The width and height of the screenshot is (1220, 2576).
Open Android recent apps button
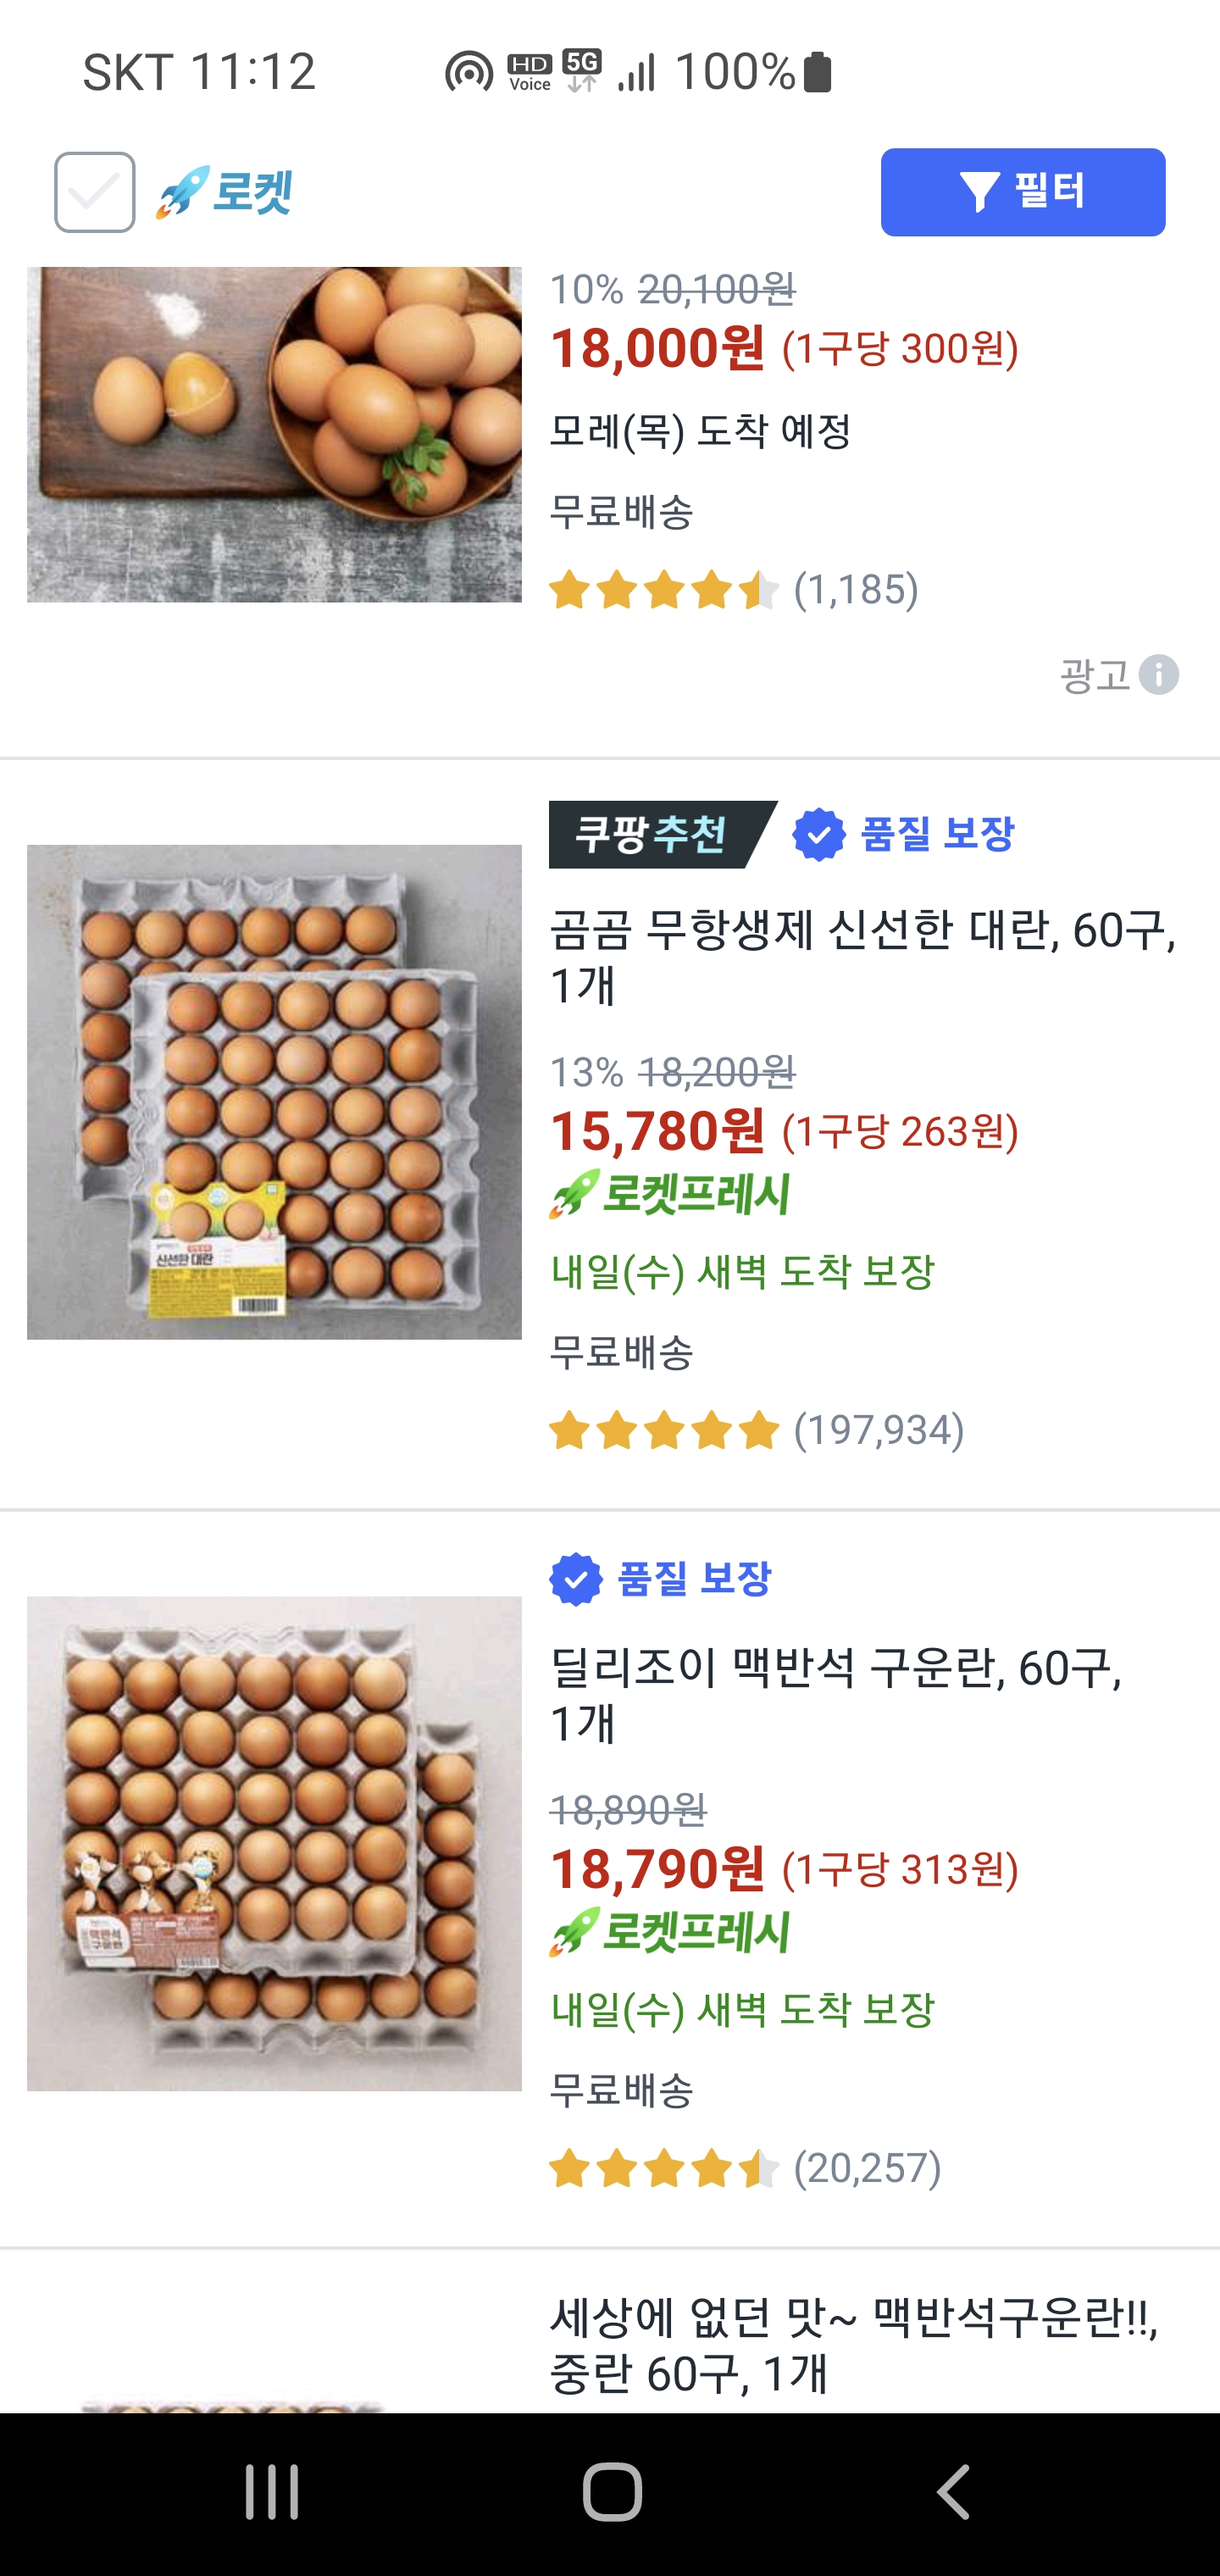tap(272, 2491)
